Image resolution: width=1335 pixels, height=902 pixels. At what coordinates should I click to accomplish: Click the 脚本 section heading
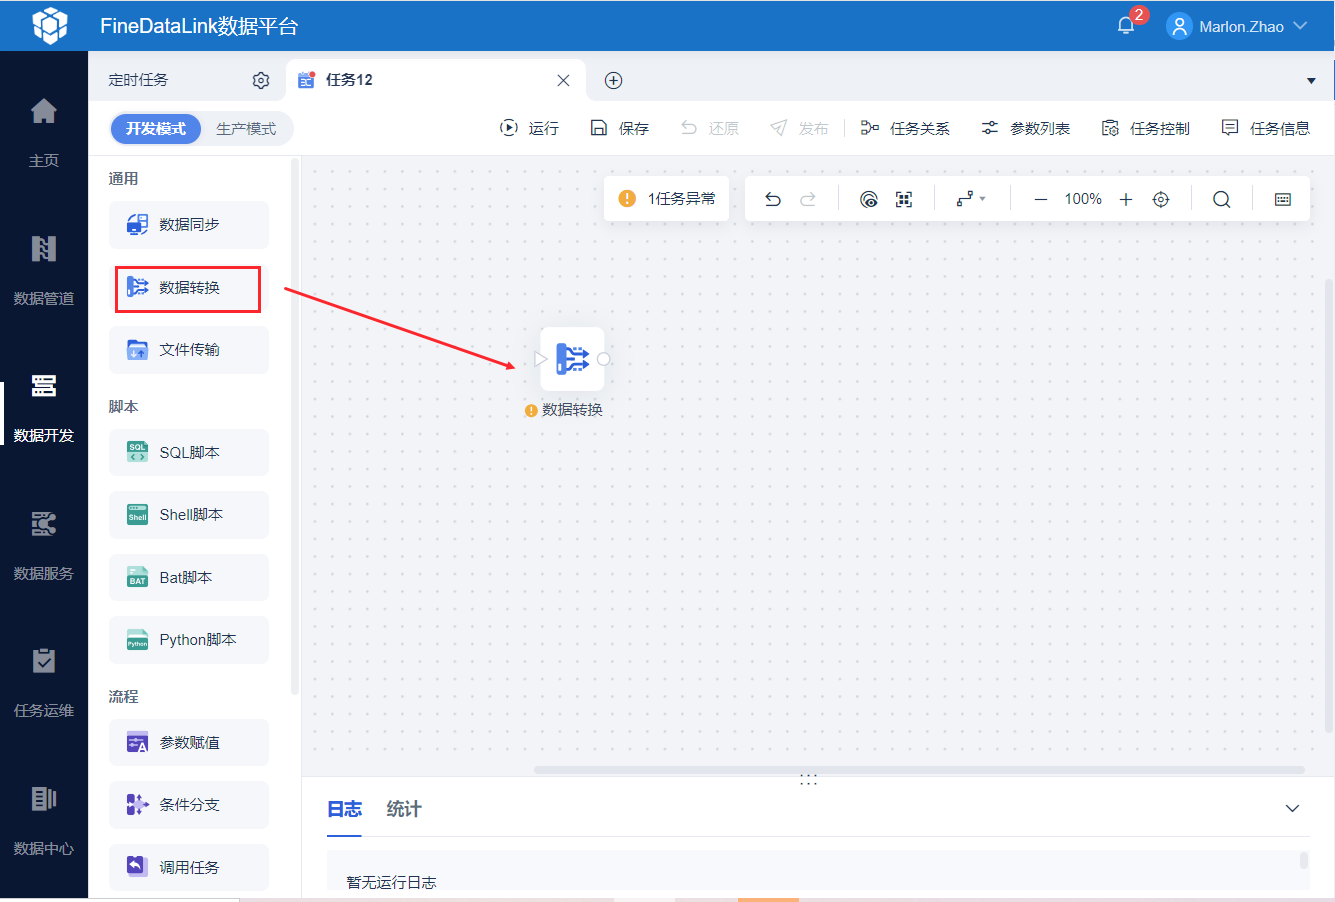point(124,407)
